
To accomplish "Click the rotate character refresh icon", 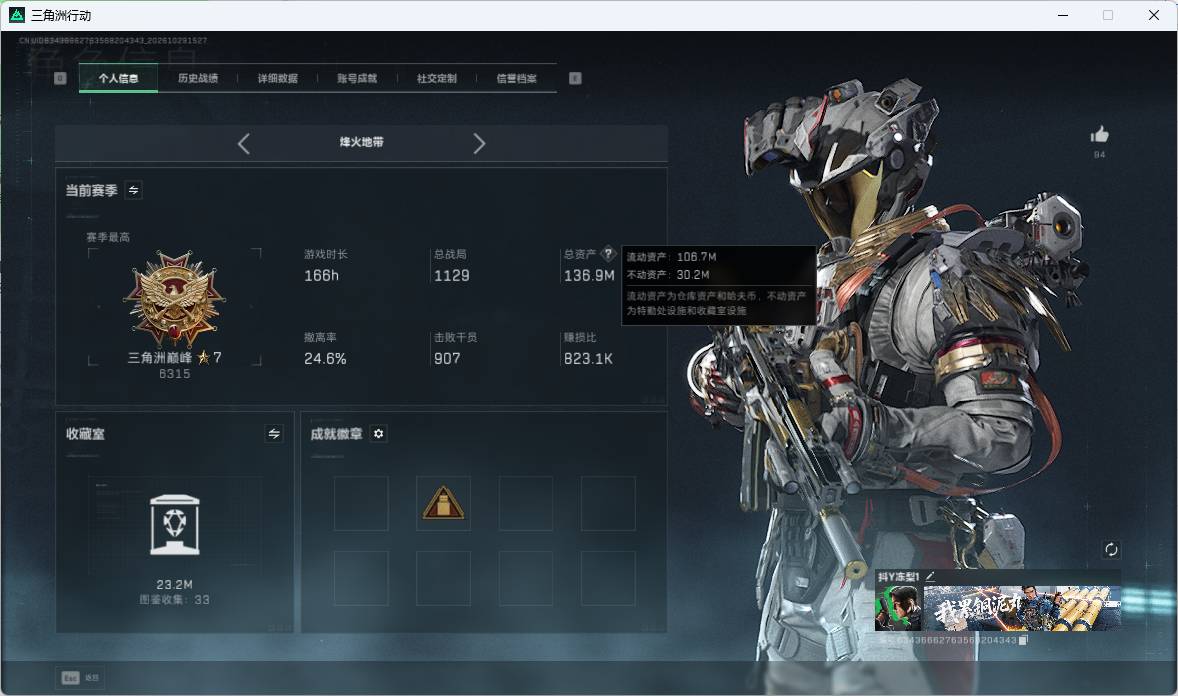I will click(1111, 549).
